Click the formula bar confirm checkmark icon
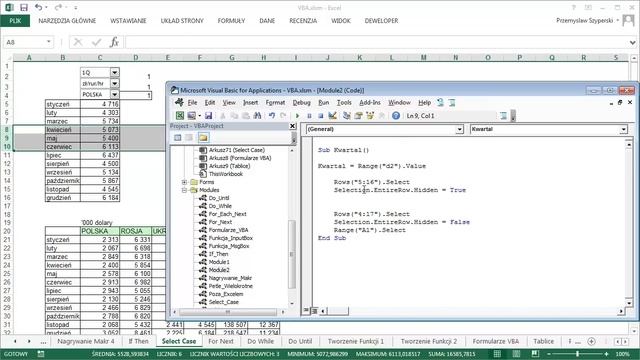 tap(96, 42)
